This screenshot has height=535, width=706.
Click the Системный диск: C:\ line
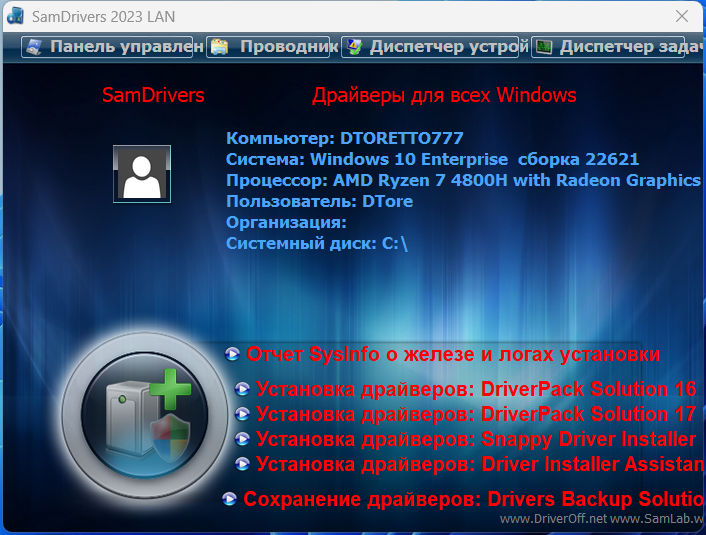tap(317, 244)
